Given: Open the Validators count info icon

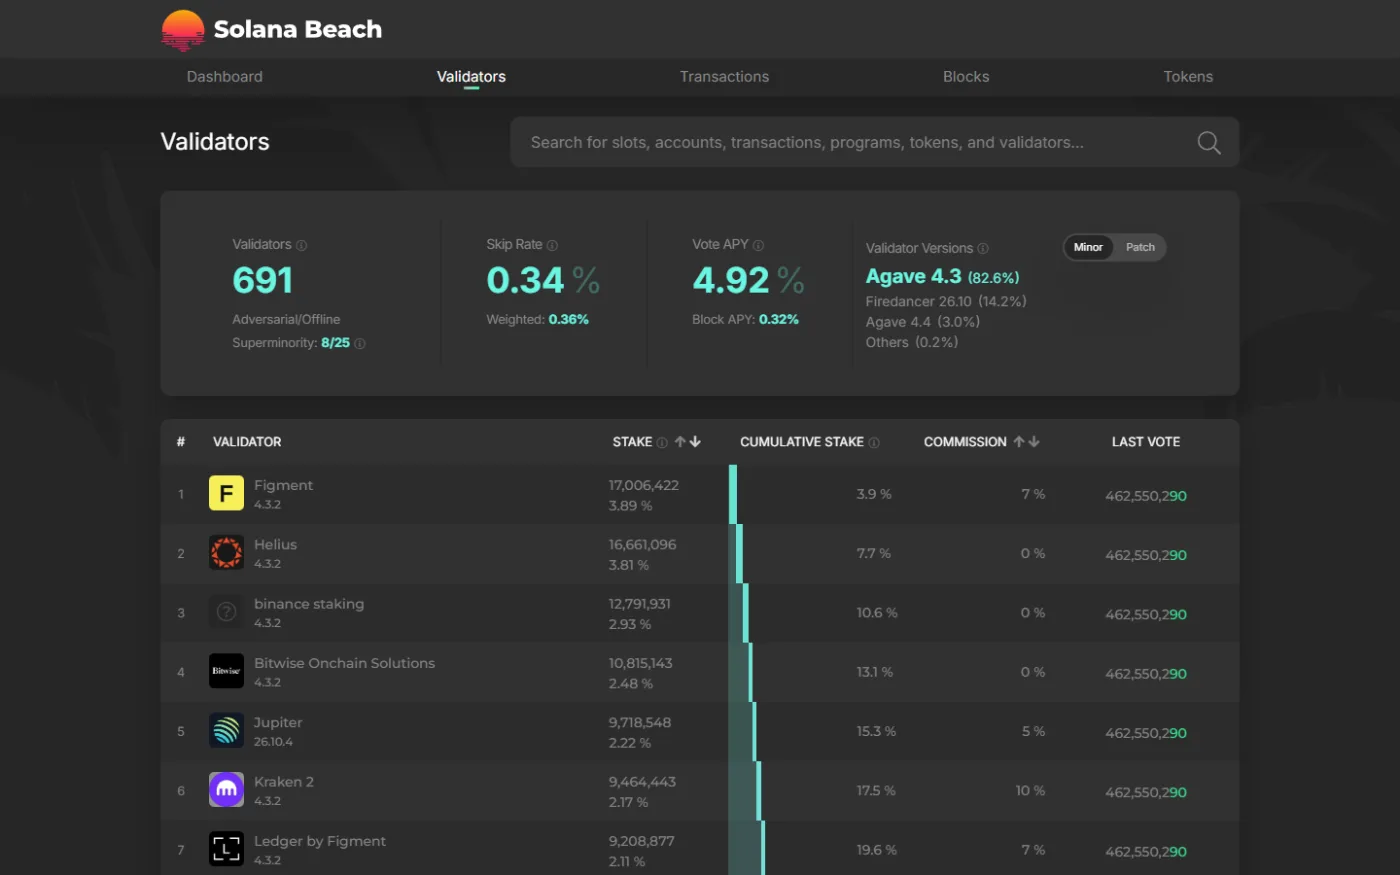Looking at the screenshot, I should [302, 245].
